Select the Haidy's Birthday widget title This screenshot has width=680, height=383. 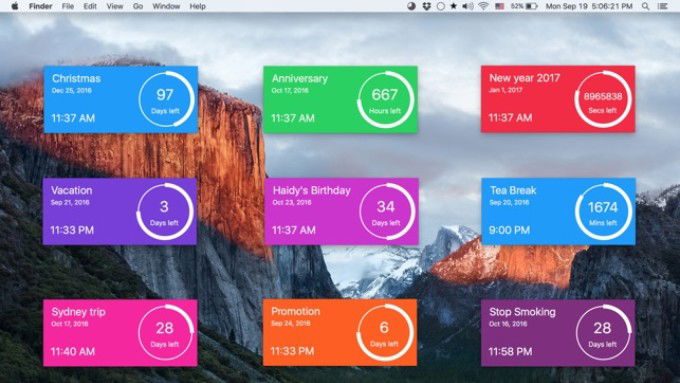click(311, 190)
